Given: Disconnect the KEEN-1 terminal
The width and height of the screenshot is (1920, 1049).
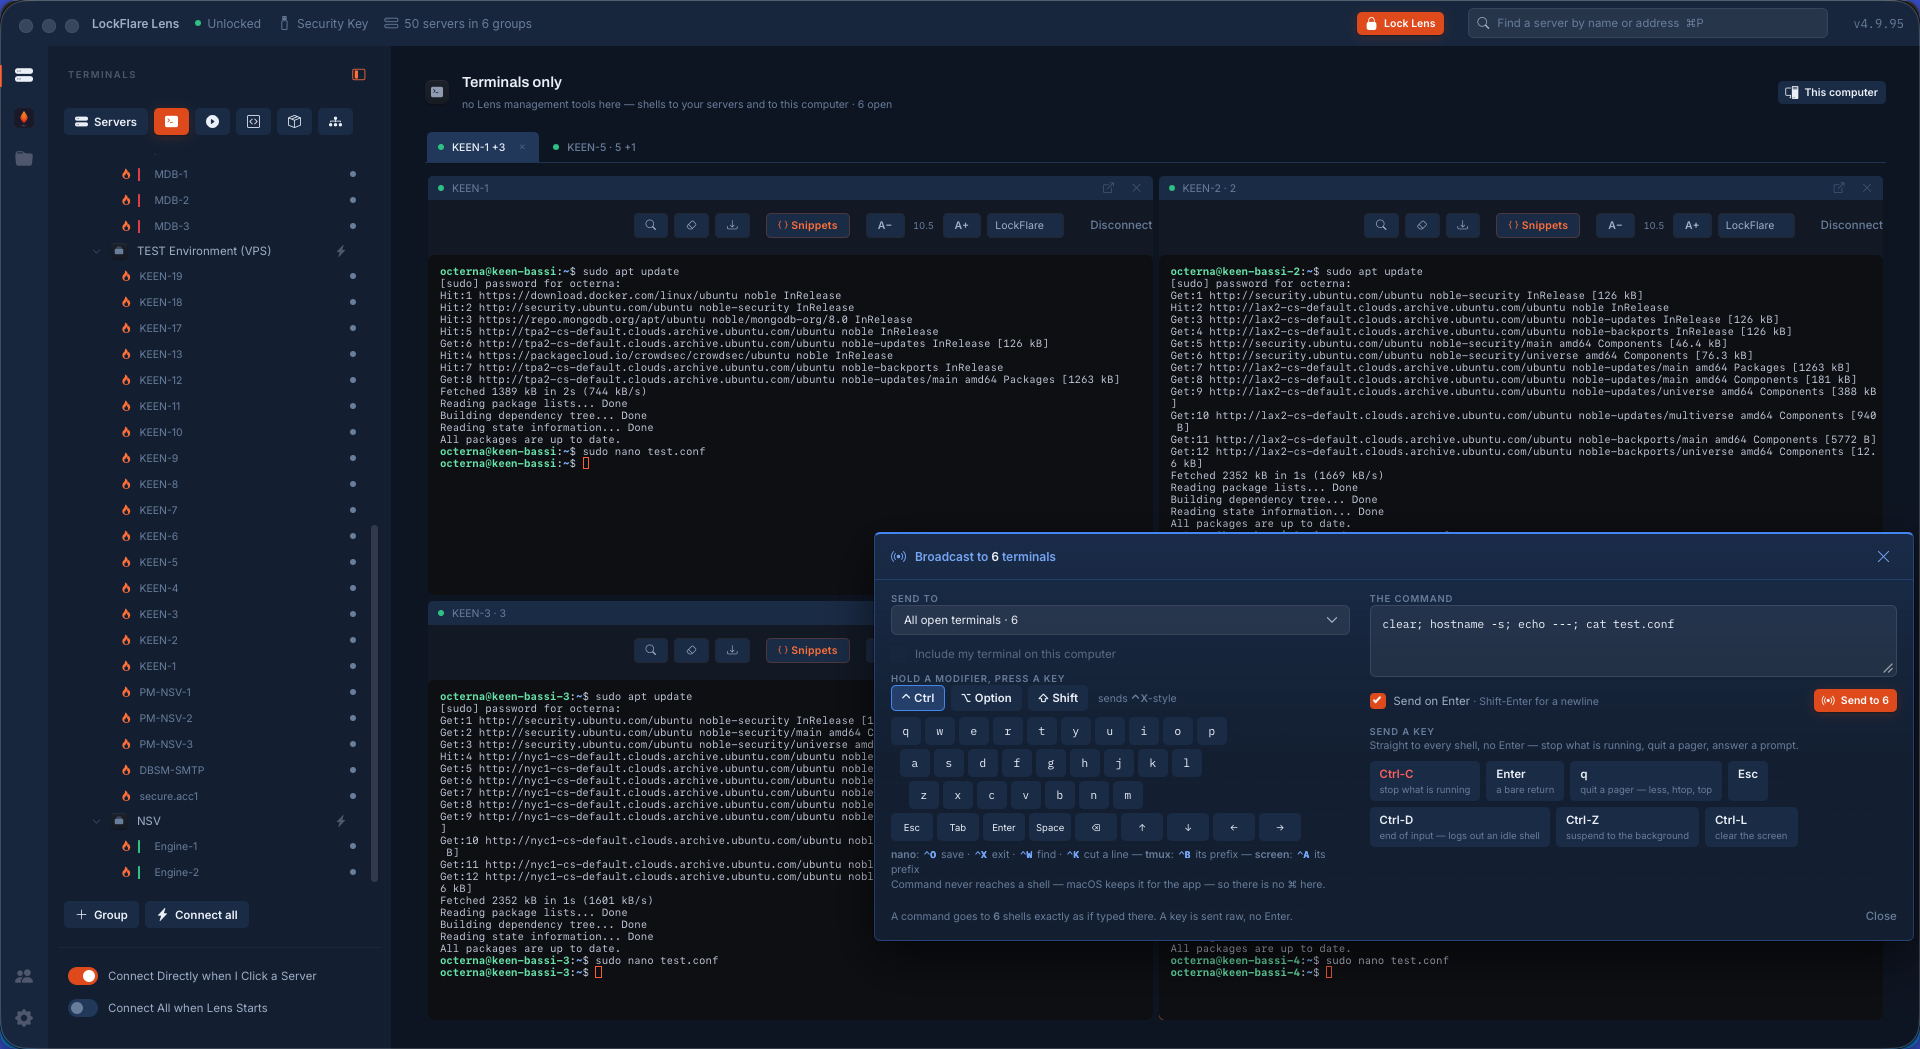Looking at the screenshot, I should pos(1121,226).
